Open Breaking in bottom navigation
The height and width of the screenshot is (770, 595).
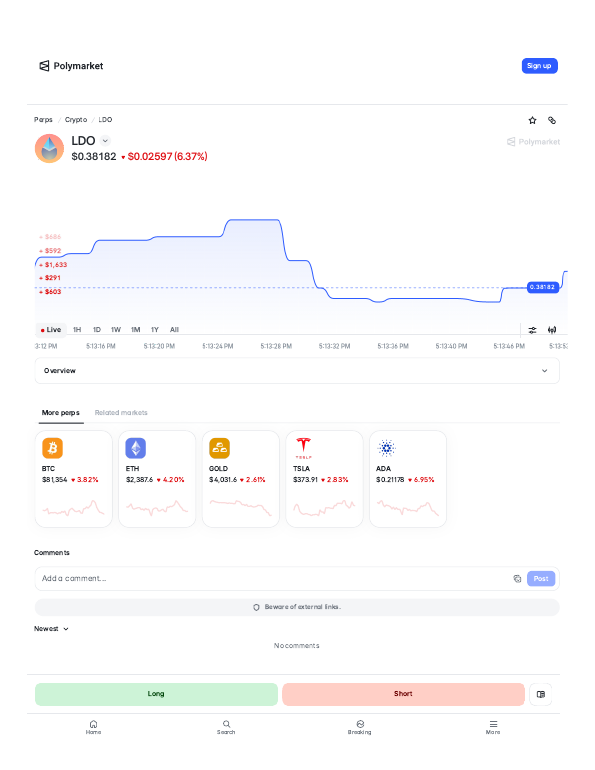360,727
